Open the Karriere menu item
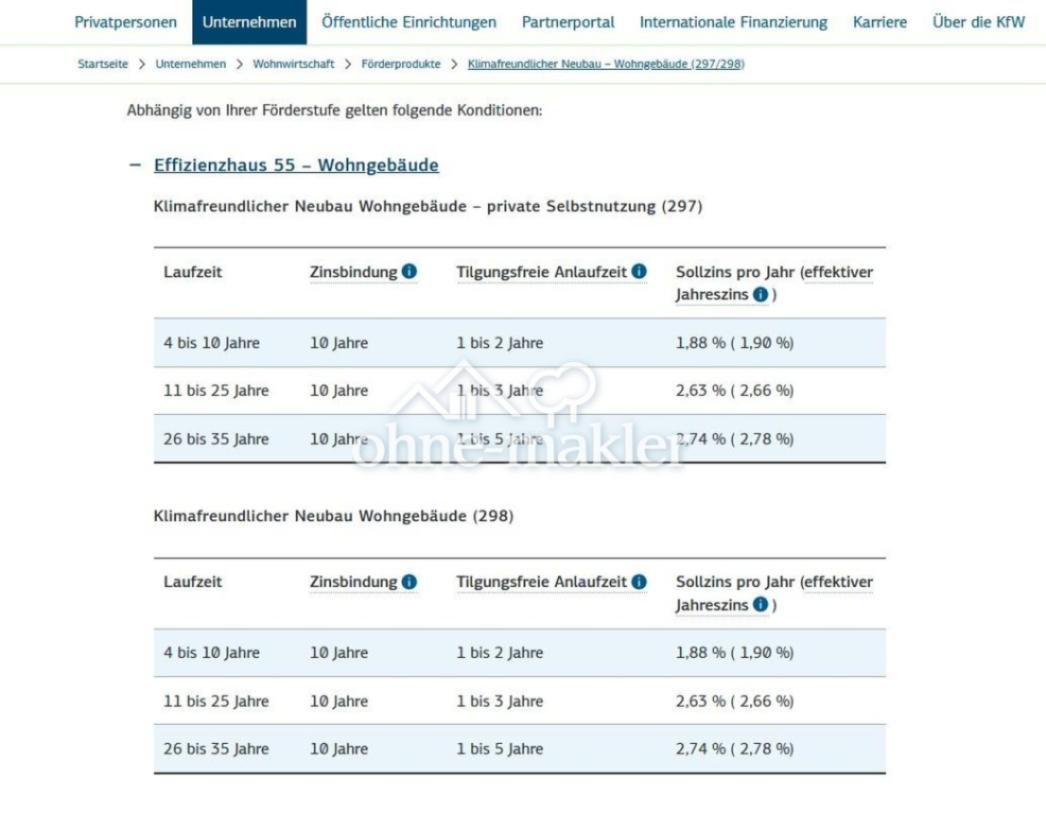The height and width of the screenshot is (830, 1046). point(880,20)
